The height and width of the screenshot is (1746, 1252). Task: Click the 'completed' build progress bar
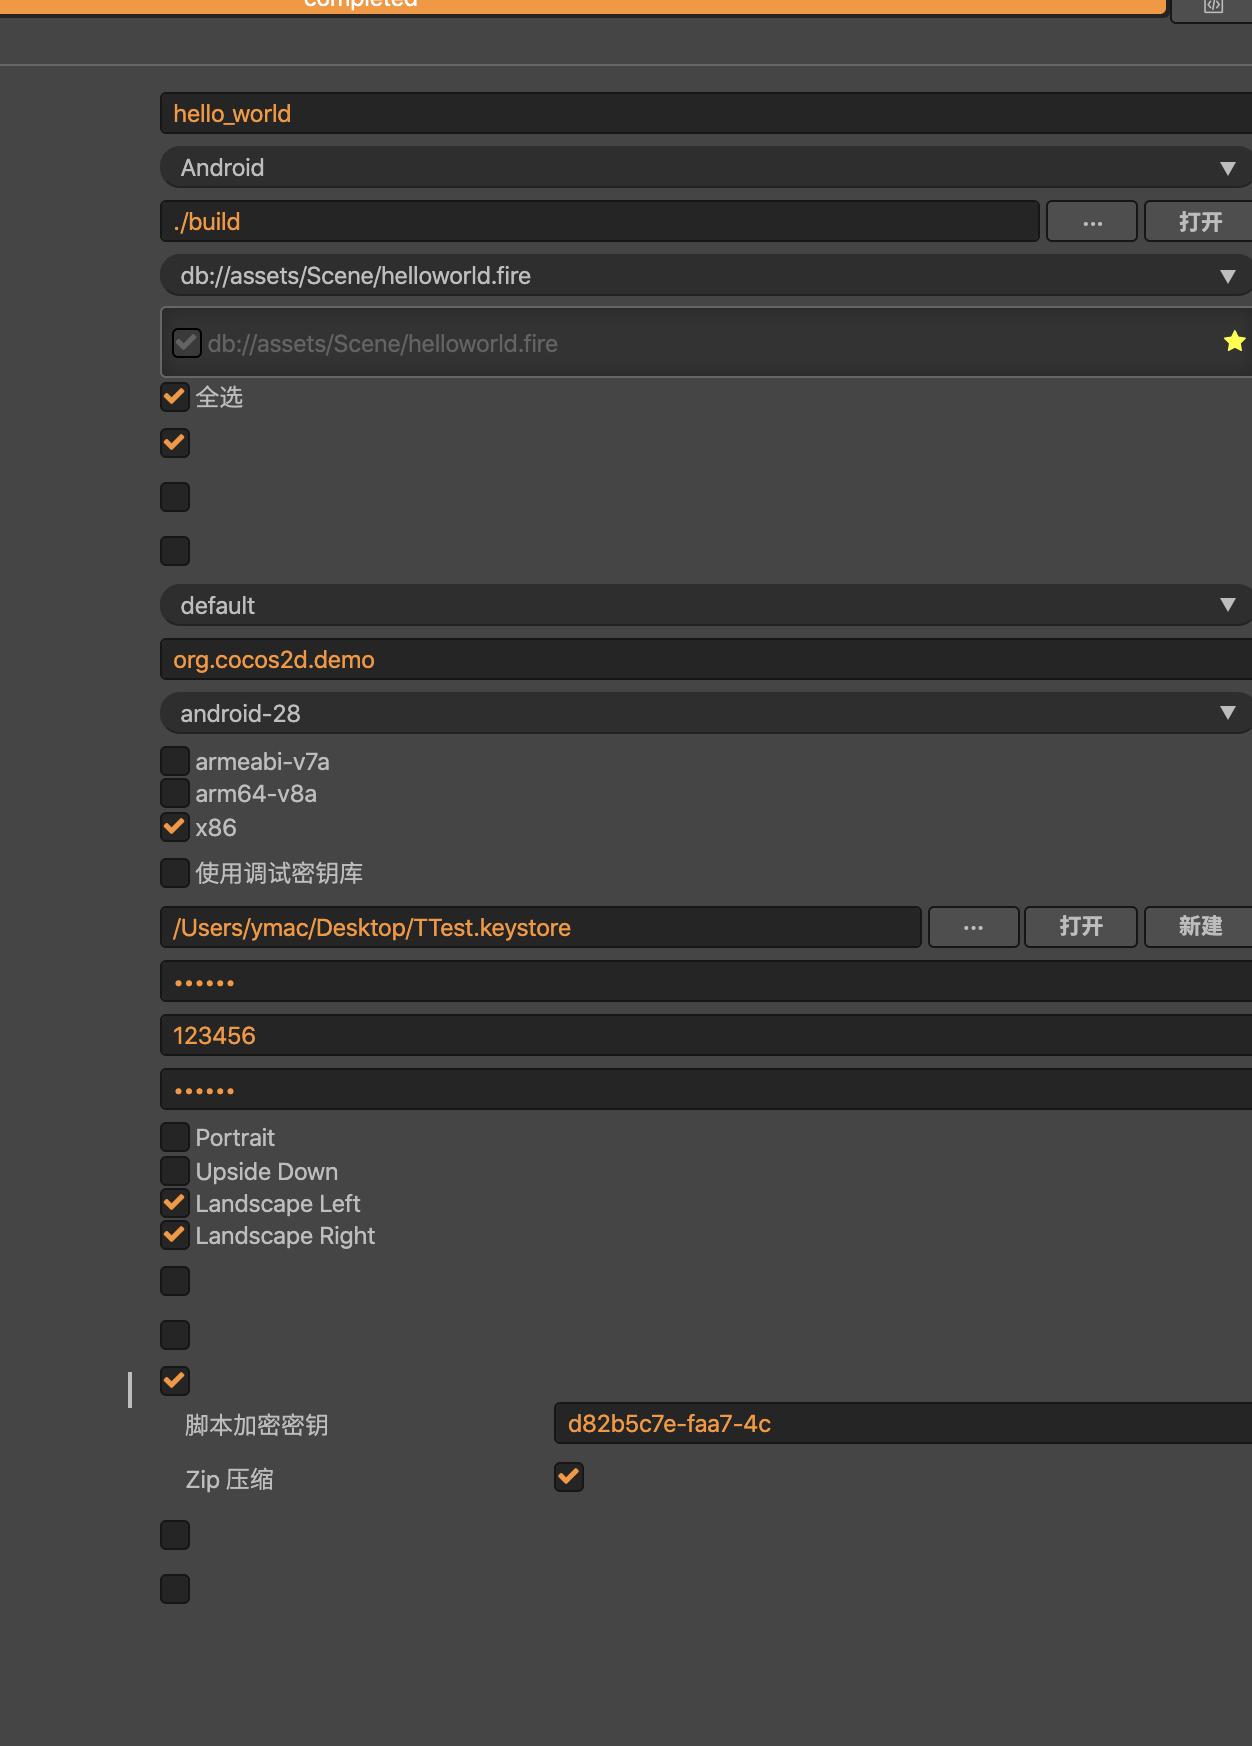[583, 6]
